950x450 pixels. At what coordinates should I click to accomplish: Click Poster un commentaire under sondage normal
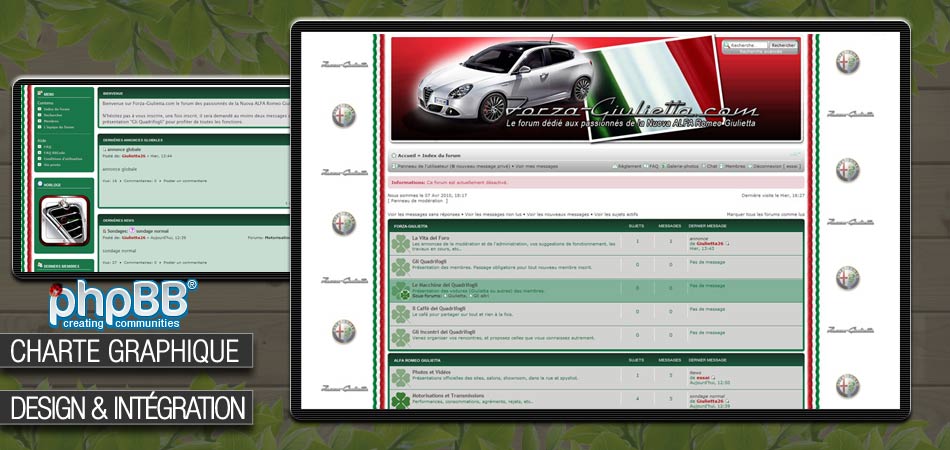(185, 262)
